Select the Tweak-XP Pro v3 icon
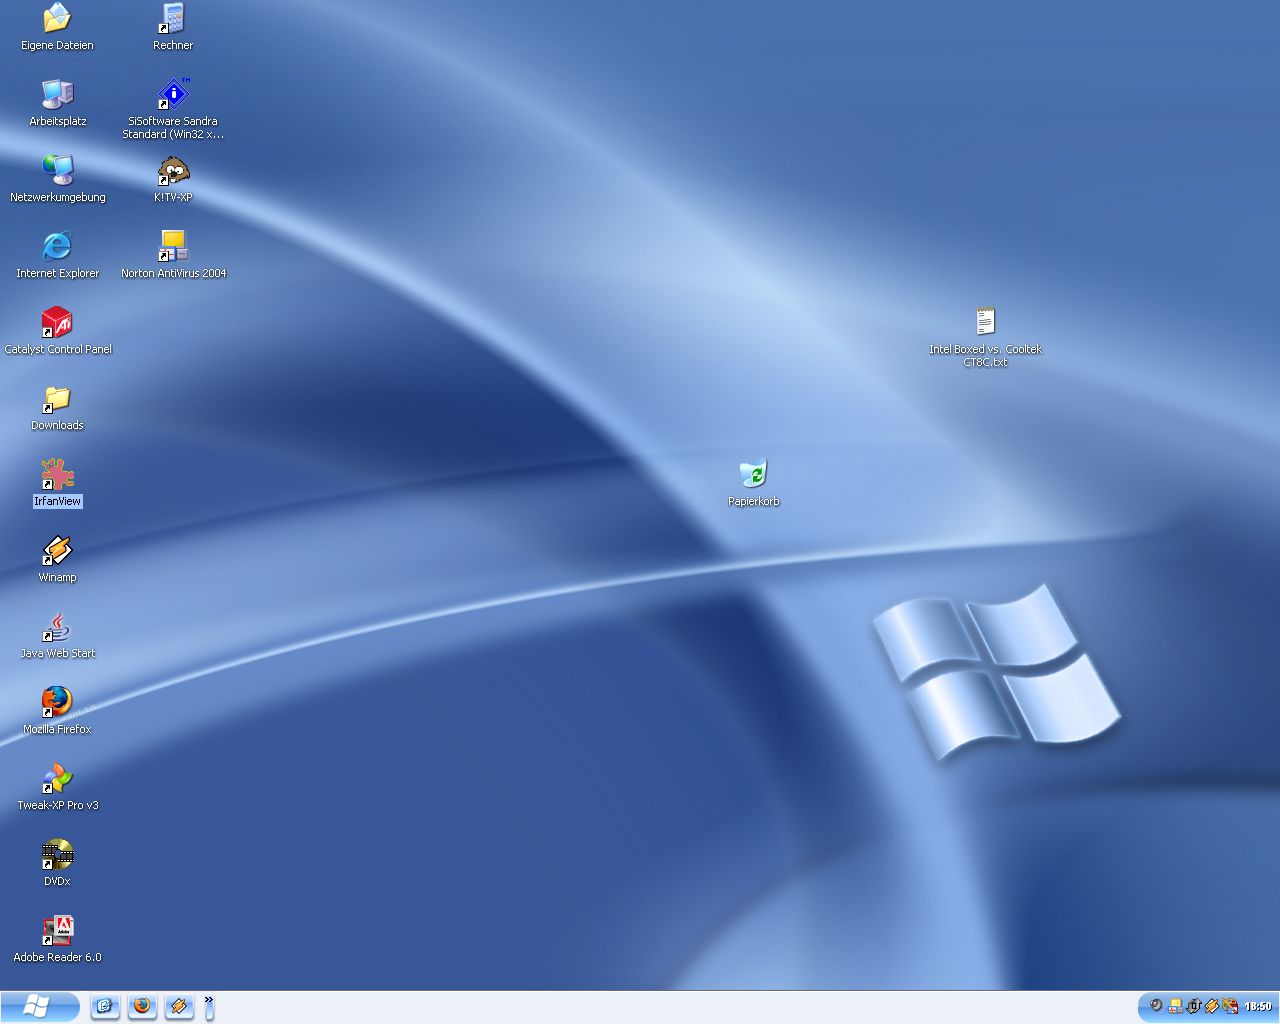Image resolution: width=1280 pixels, height=1024 pixels. click(x=57, y=779)
